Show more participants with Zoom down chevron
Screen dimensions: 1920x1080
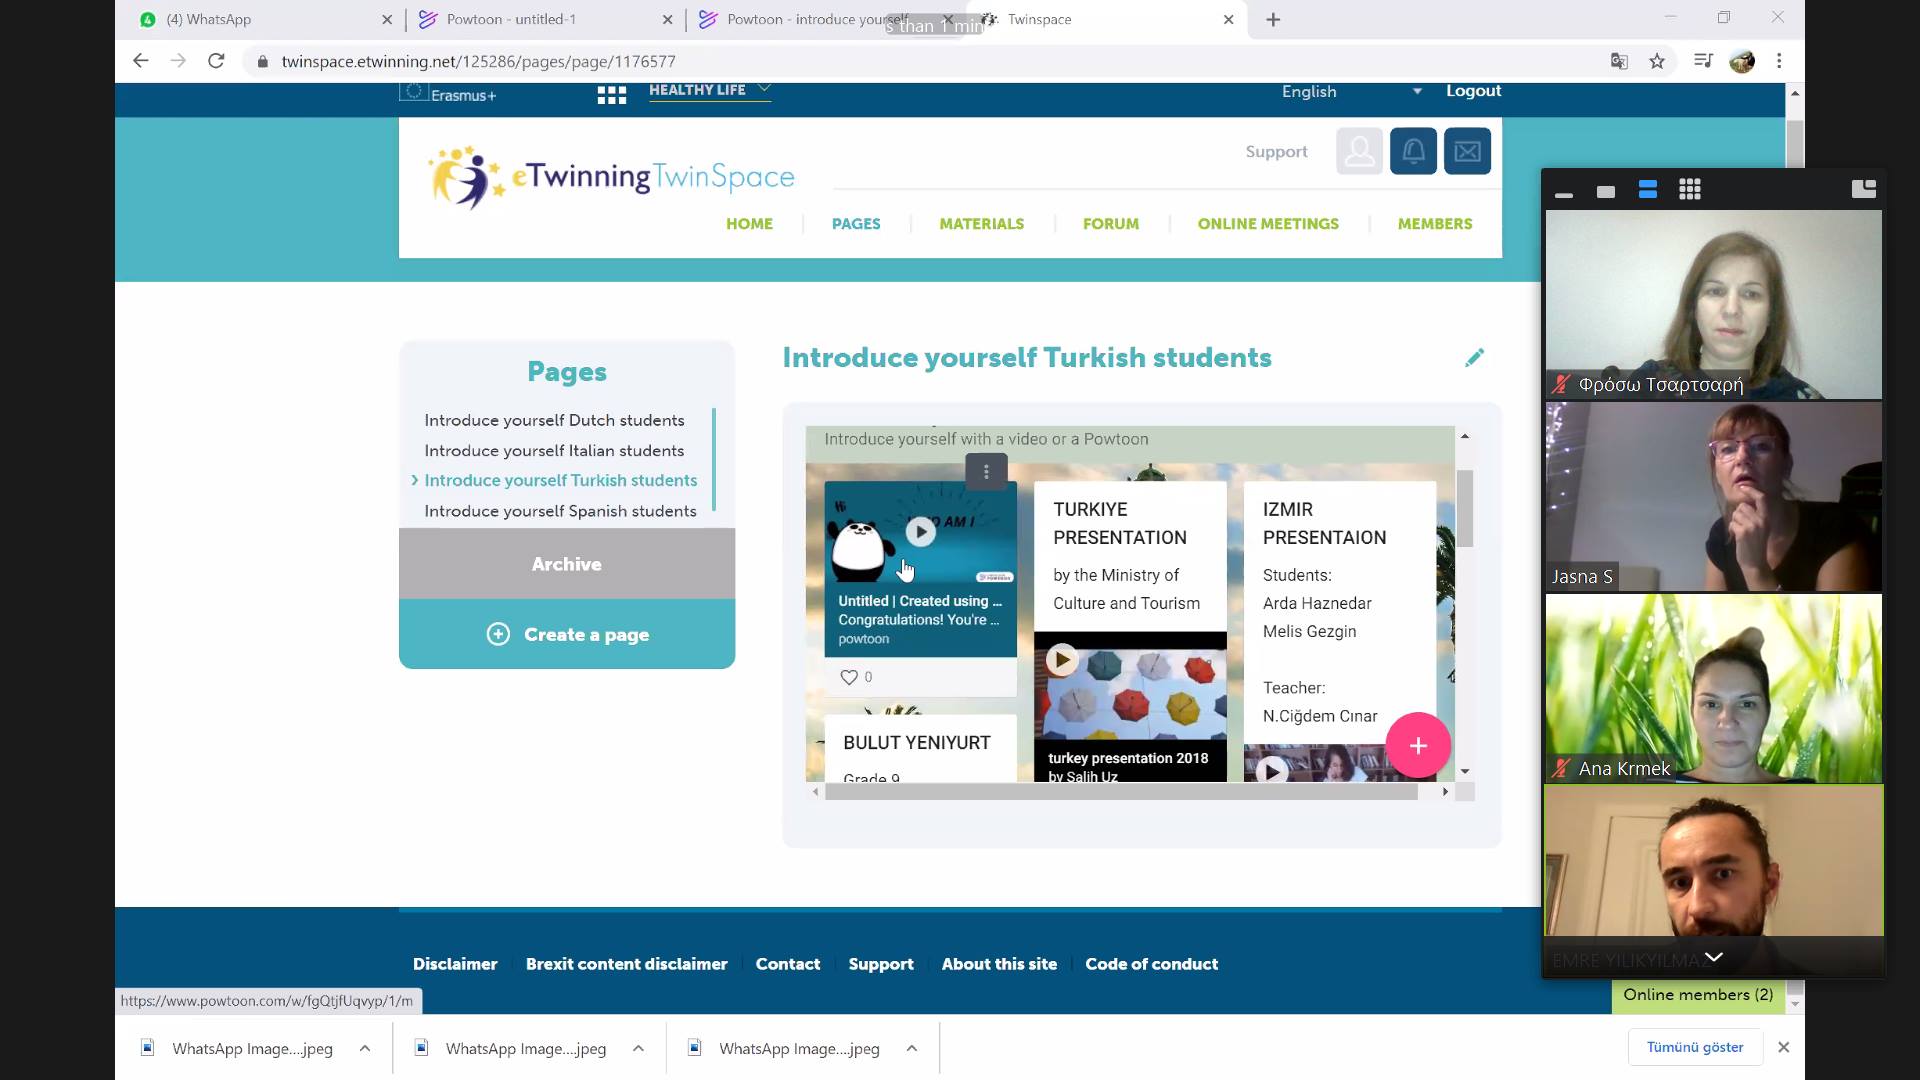[x=1713, y=957]
